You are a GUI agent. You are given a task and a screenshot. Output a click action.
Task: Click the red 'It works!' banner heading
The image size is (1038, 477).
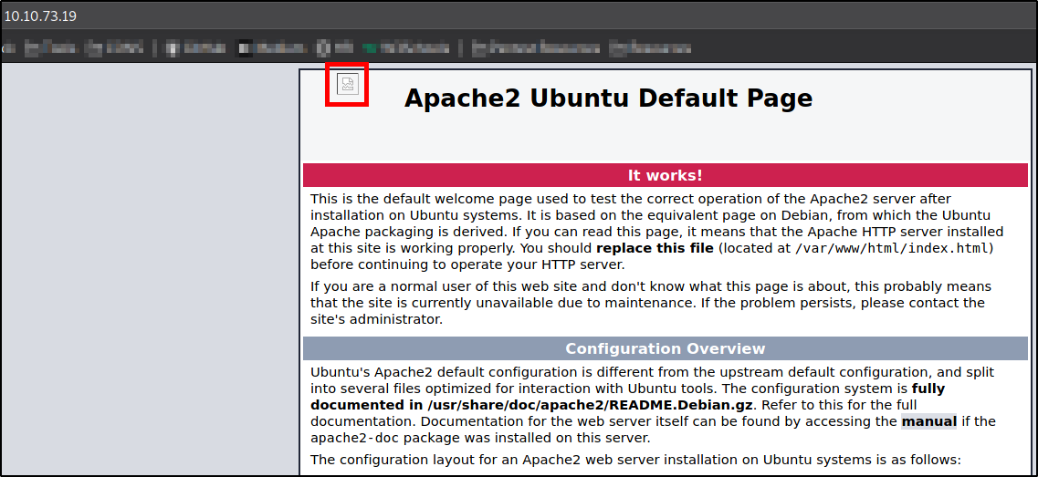(665, 175)
